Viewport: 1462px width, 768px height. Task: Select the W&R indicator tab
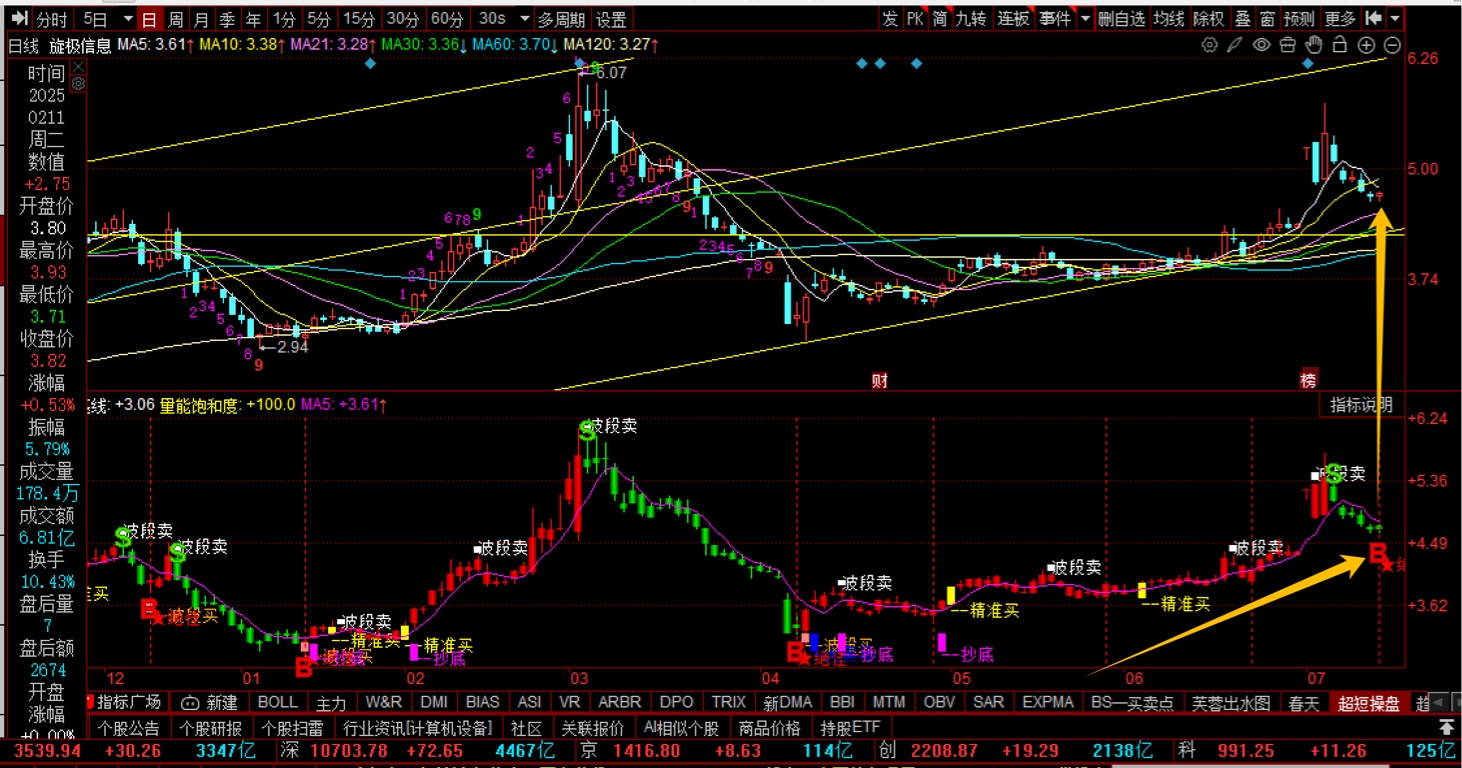click(384, 703)
